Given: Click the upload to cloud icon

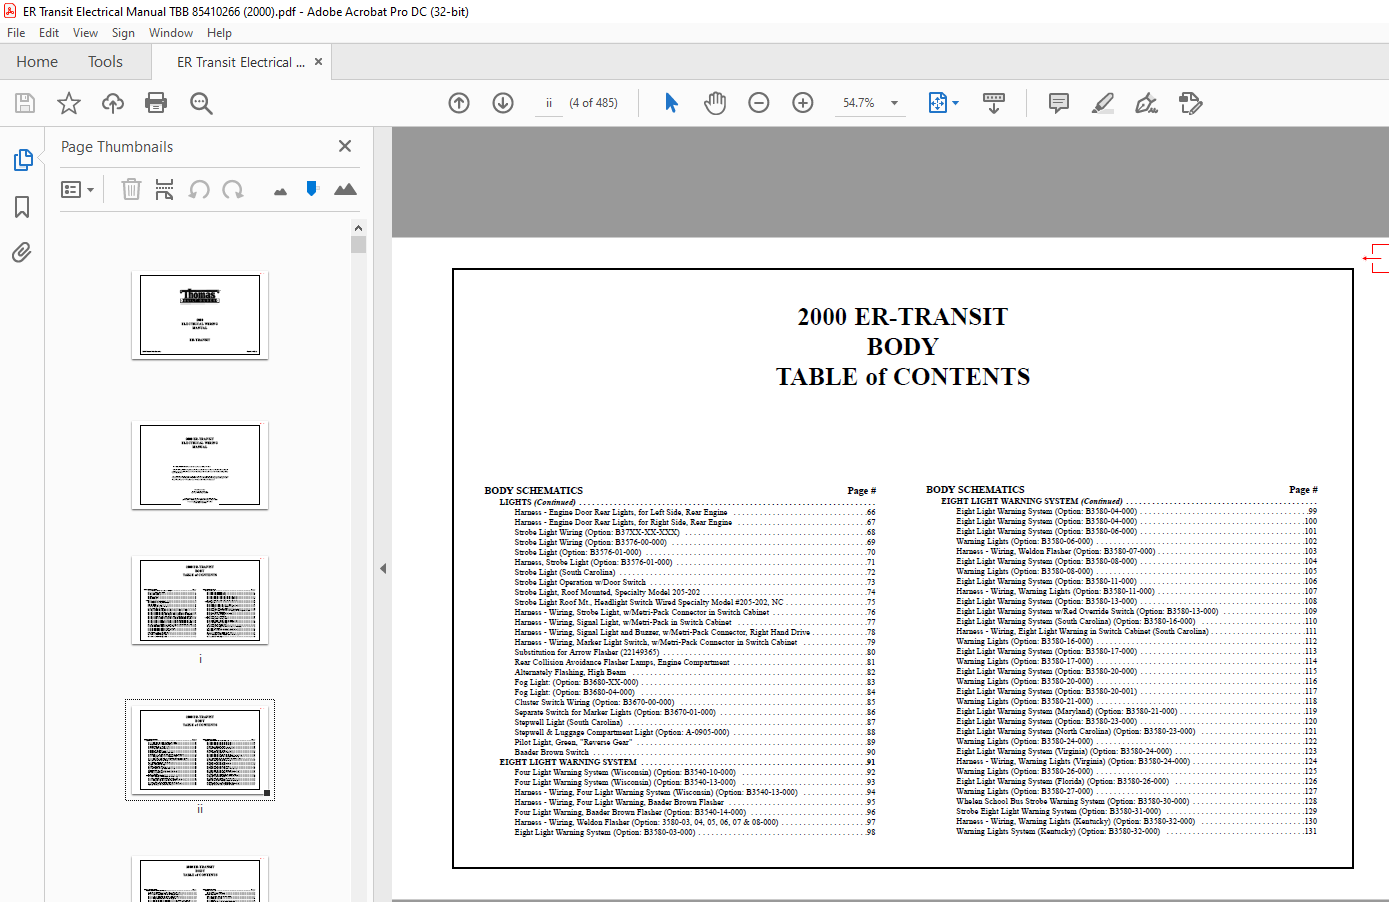Looking at the screenshot, I should [113, 103].
